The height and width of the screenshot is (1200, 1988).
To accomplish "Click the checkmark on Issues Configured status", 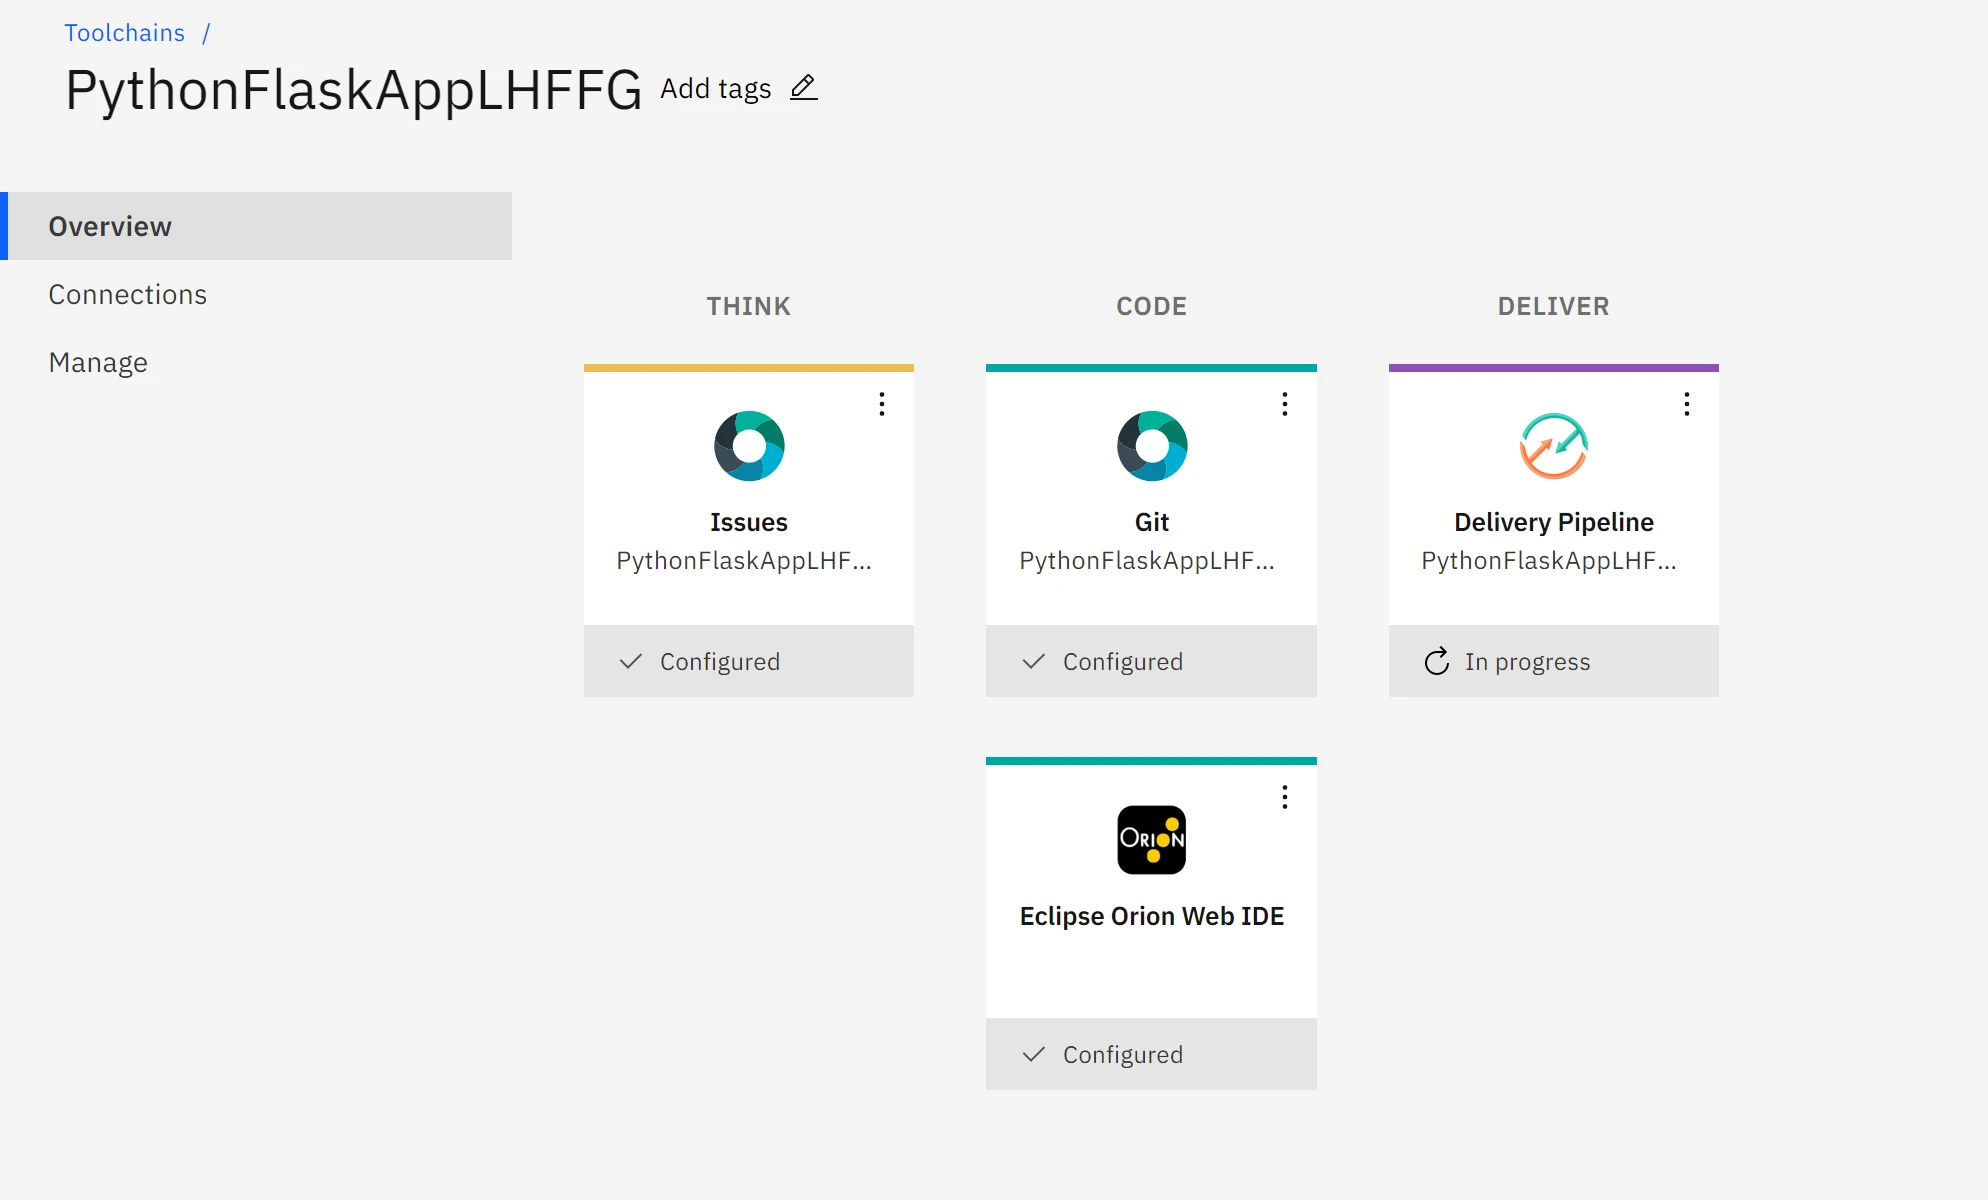I will tap(631, 662).
